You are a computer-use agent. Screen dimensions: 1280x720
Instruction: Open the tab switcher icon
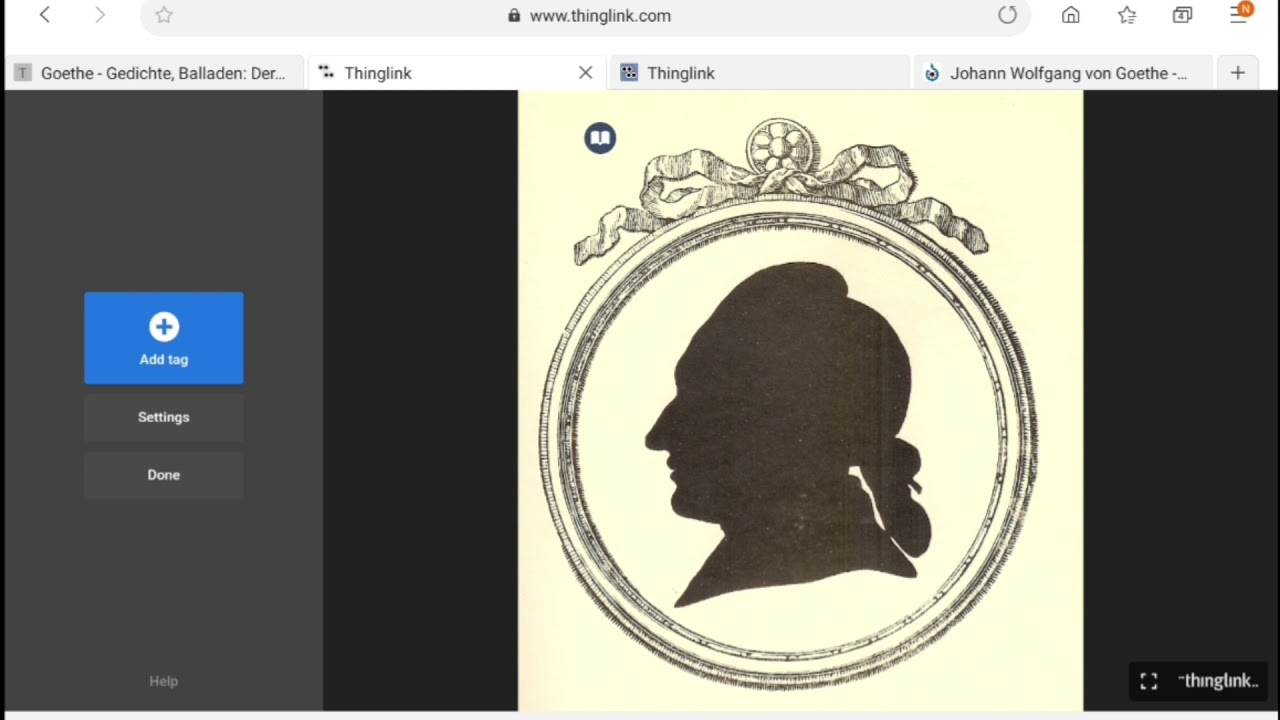tap(1182, 15)
